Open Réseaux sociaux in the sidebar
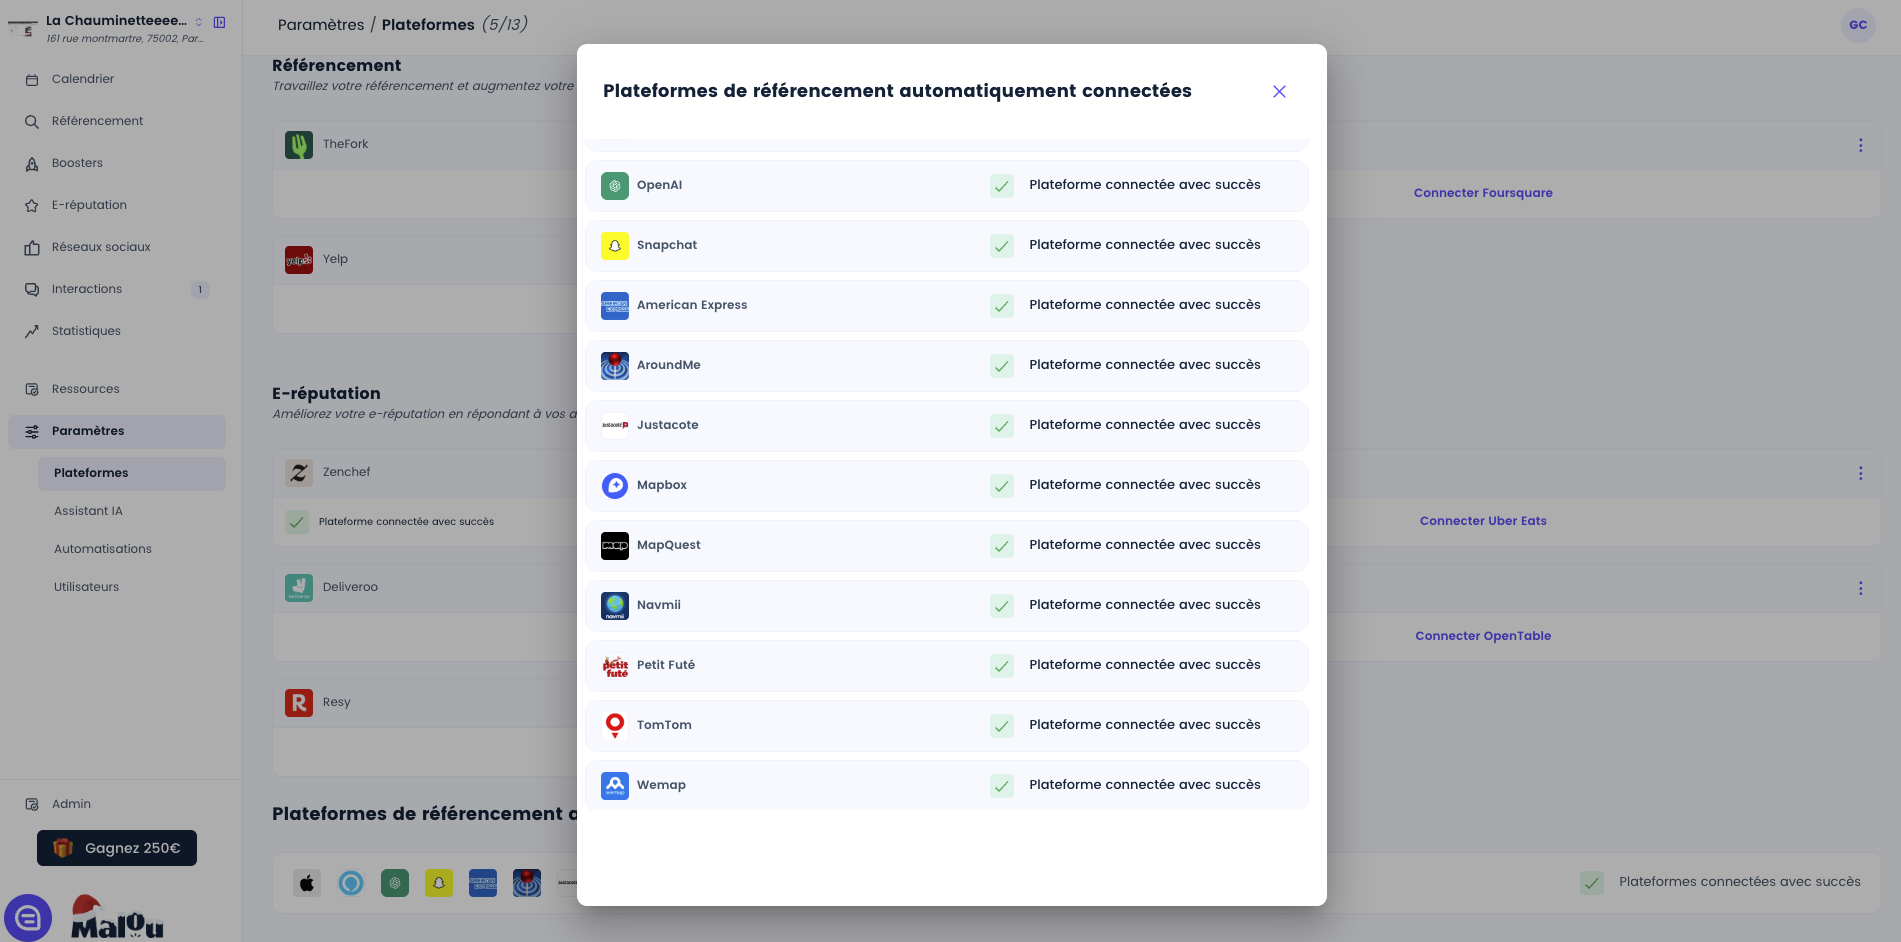Viewport: 1901px width, 942px height. (117, 247)
